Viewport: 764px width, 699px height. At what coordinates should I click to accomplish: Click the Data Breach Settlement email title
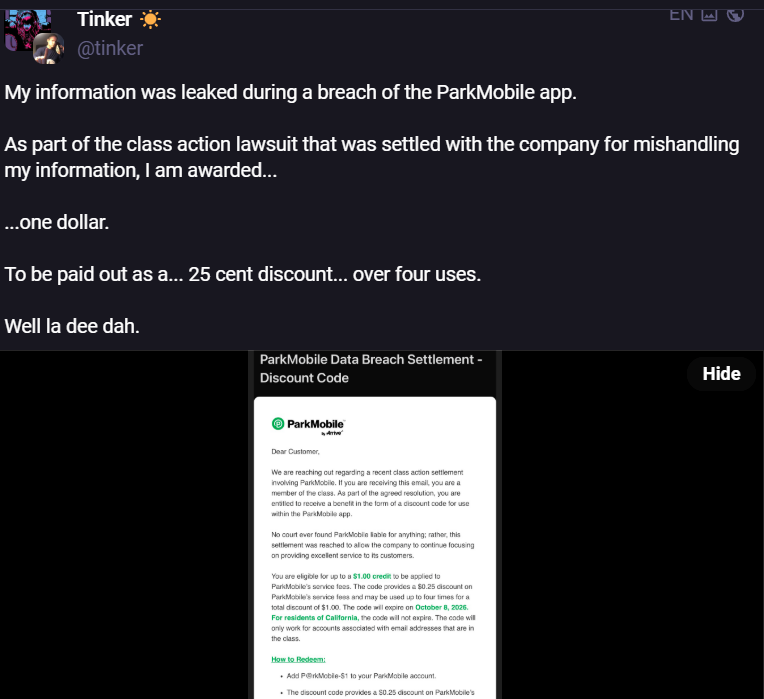click(x=370, y=368)
